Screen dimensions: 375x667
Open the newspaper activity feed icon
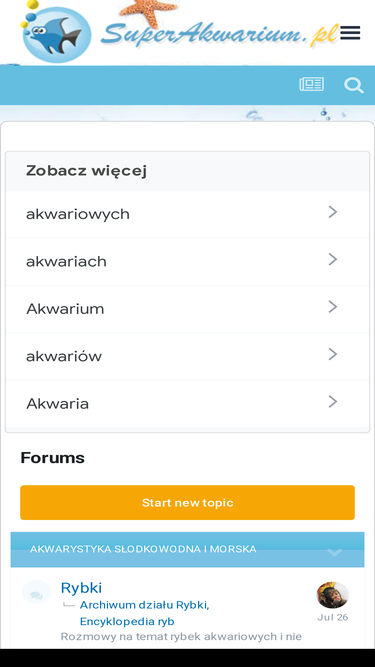click(x=312, y=84)
